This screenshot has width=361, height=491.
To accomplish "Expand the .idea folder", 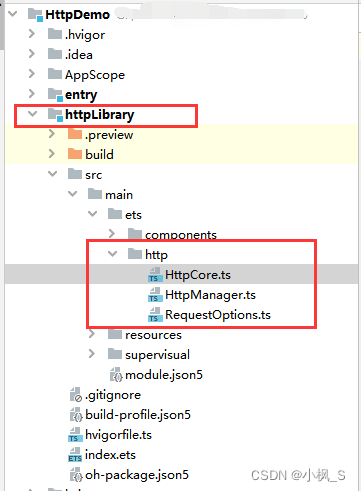I will pyautogui.click(x=32, y=54).
